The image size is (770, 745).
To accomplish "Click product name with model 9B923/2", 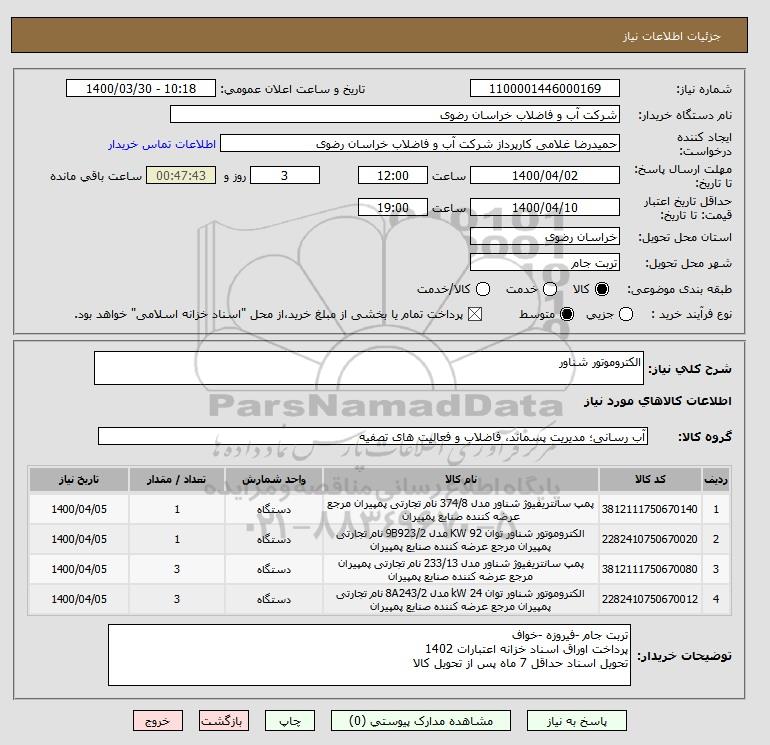I will tap(461, 540).
